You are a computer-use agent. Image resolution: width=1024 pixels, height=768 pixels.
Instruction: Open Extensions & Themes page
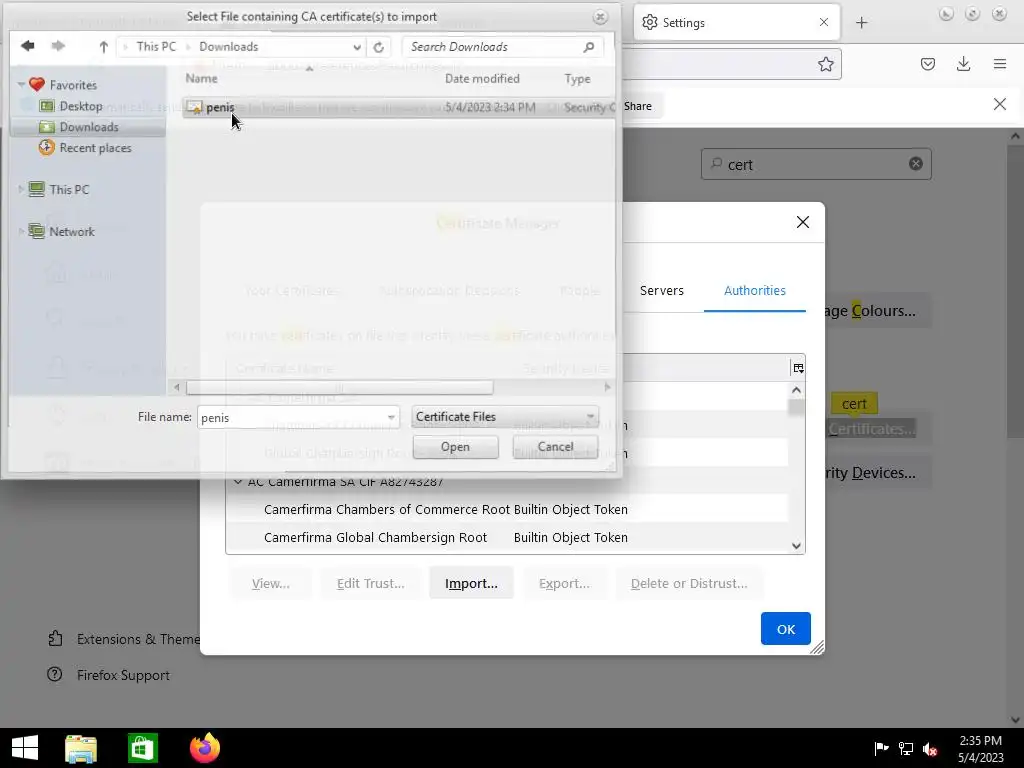[x=123, y=639]
